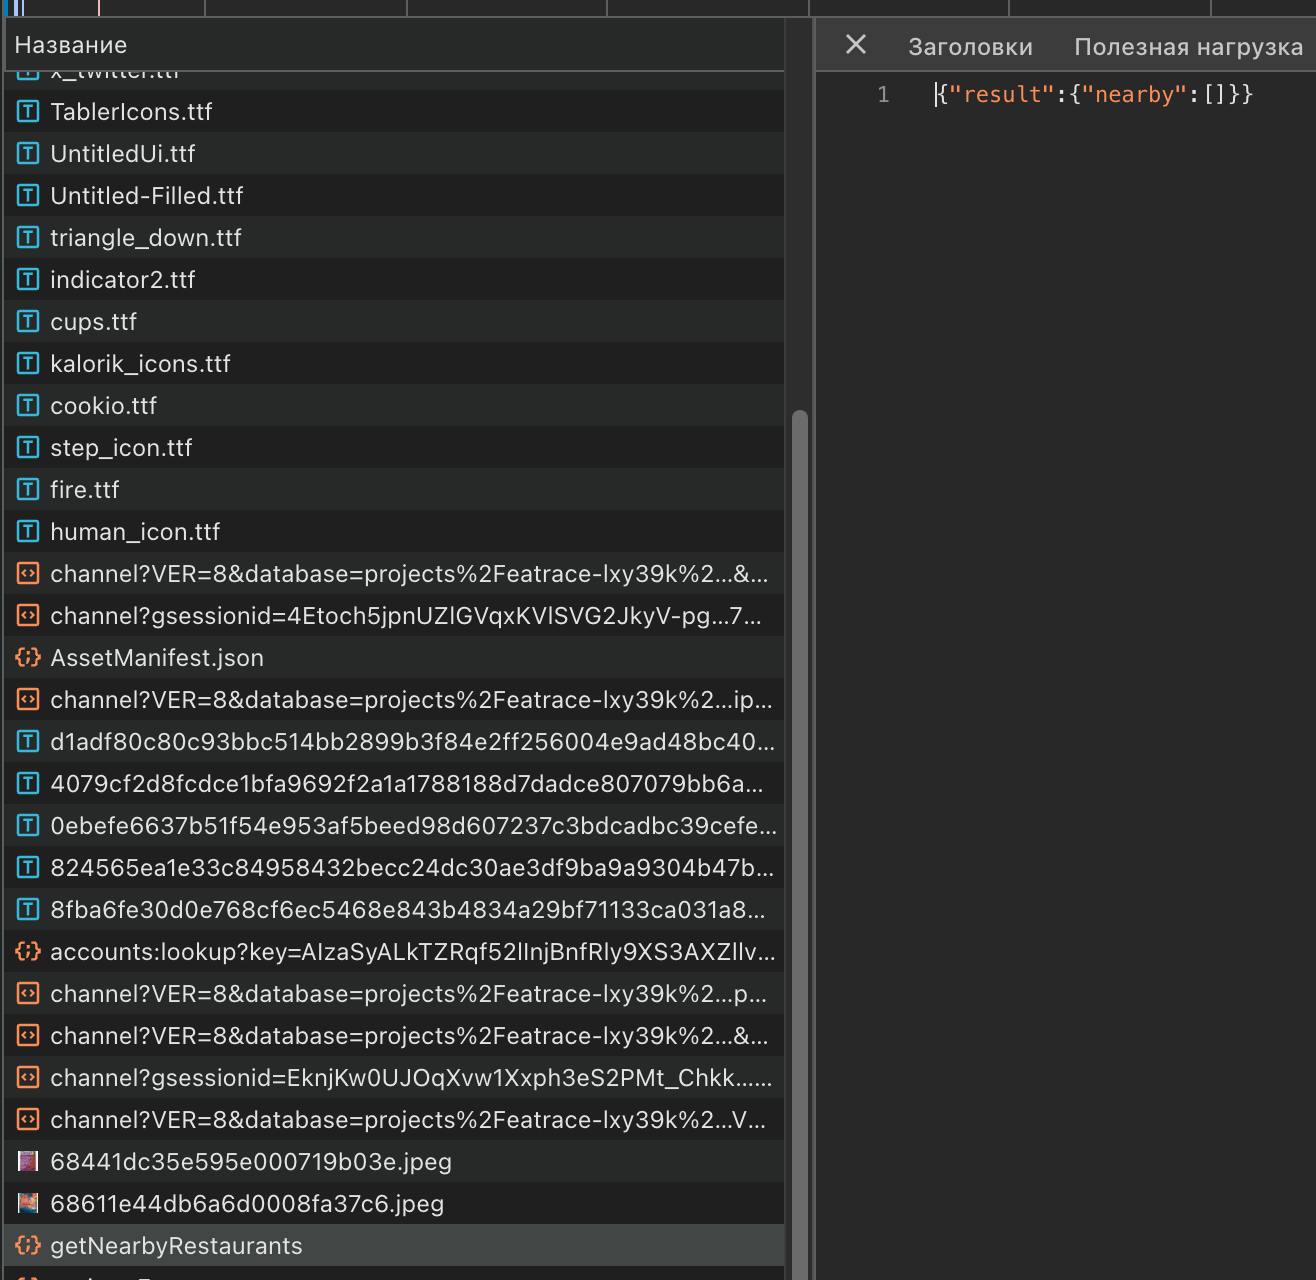Select the UntitledUi.ttf request
Viewport: 1316px width, 1280px height.
[394, 154]
